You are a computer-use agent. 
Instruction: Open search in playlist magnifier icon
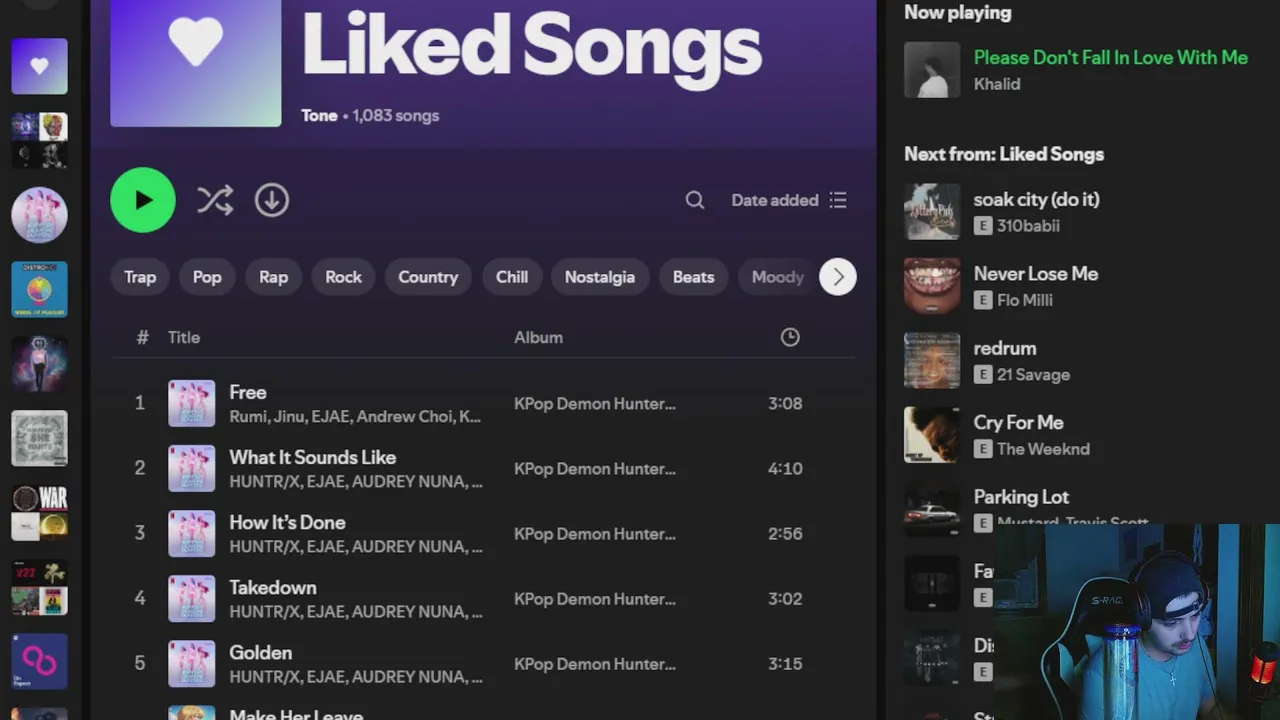point(695,200)
